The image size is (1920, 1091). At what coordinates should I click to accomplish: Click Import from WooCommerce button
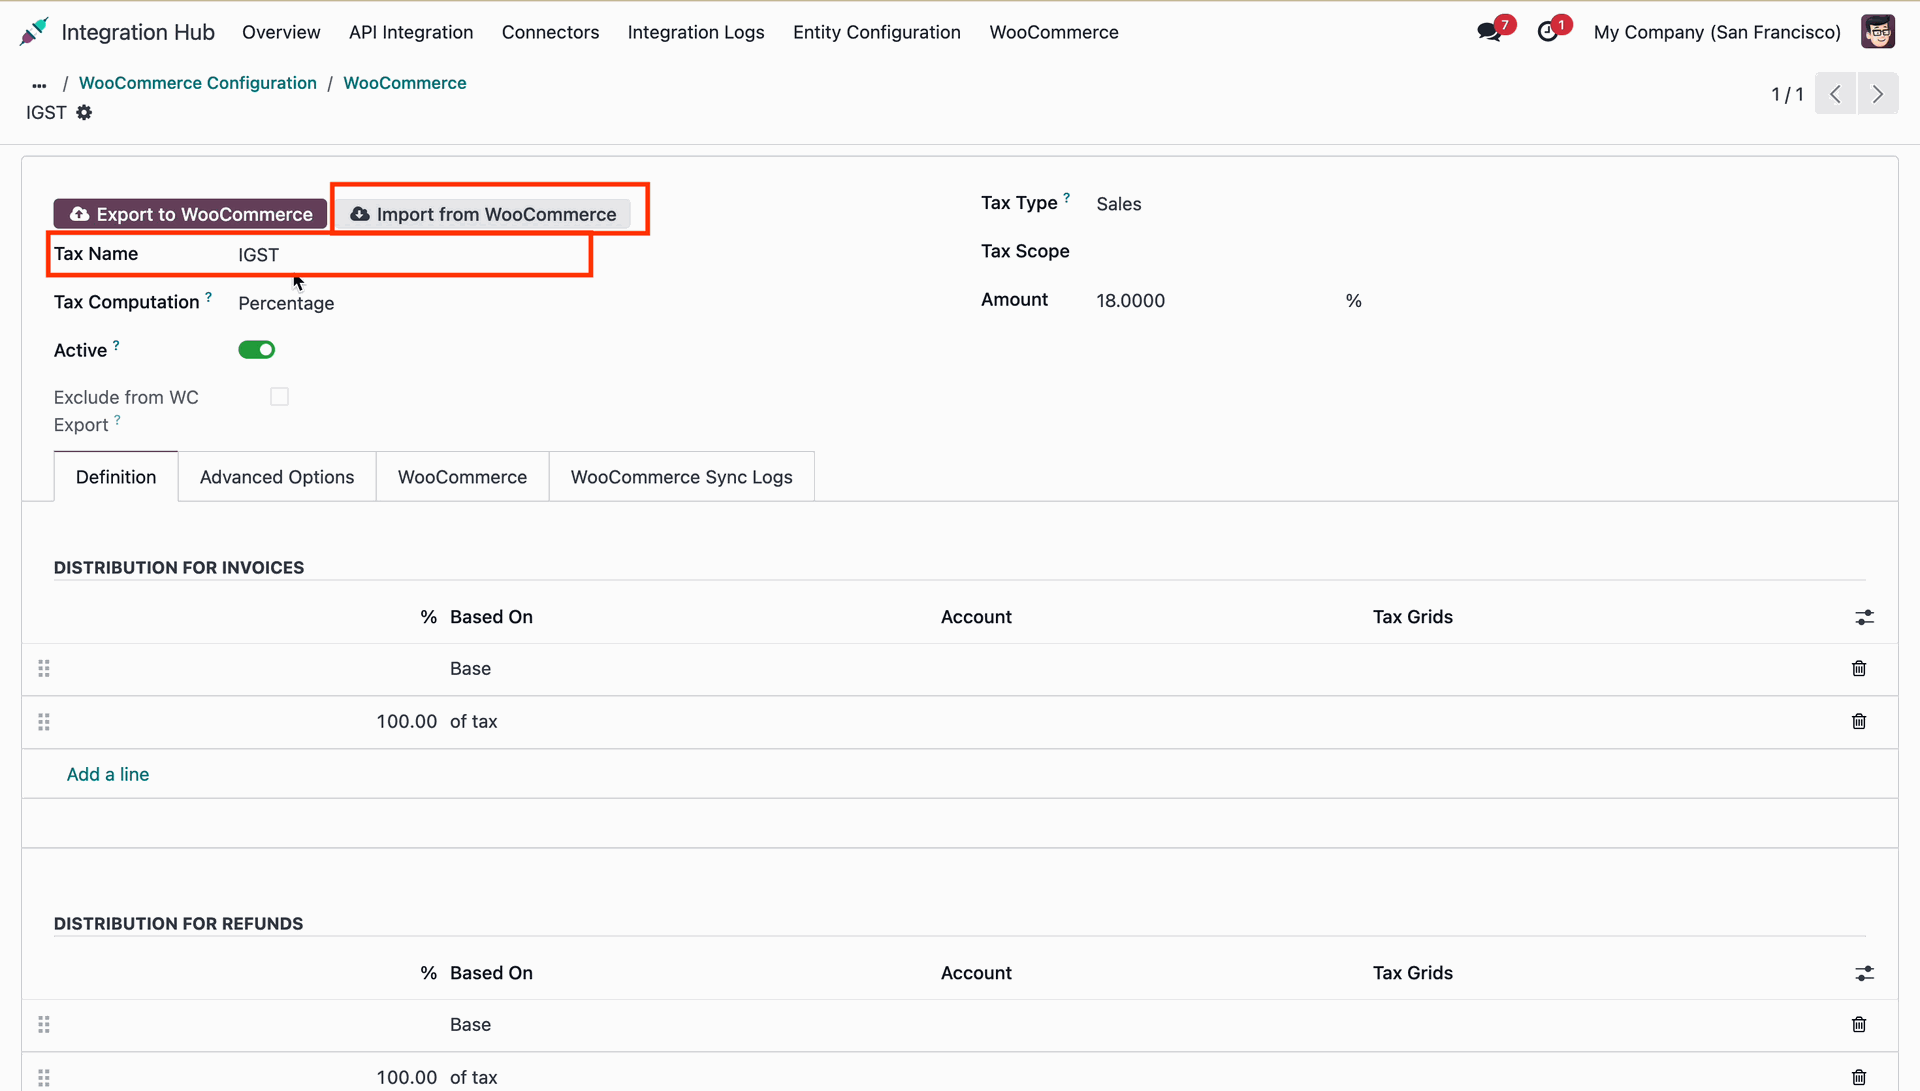click(483, 214)
